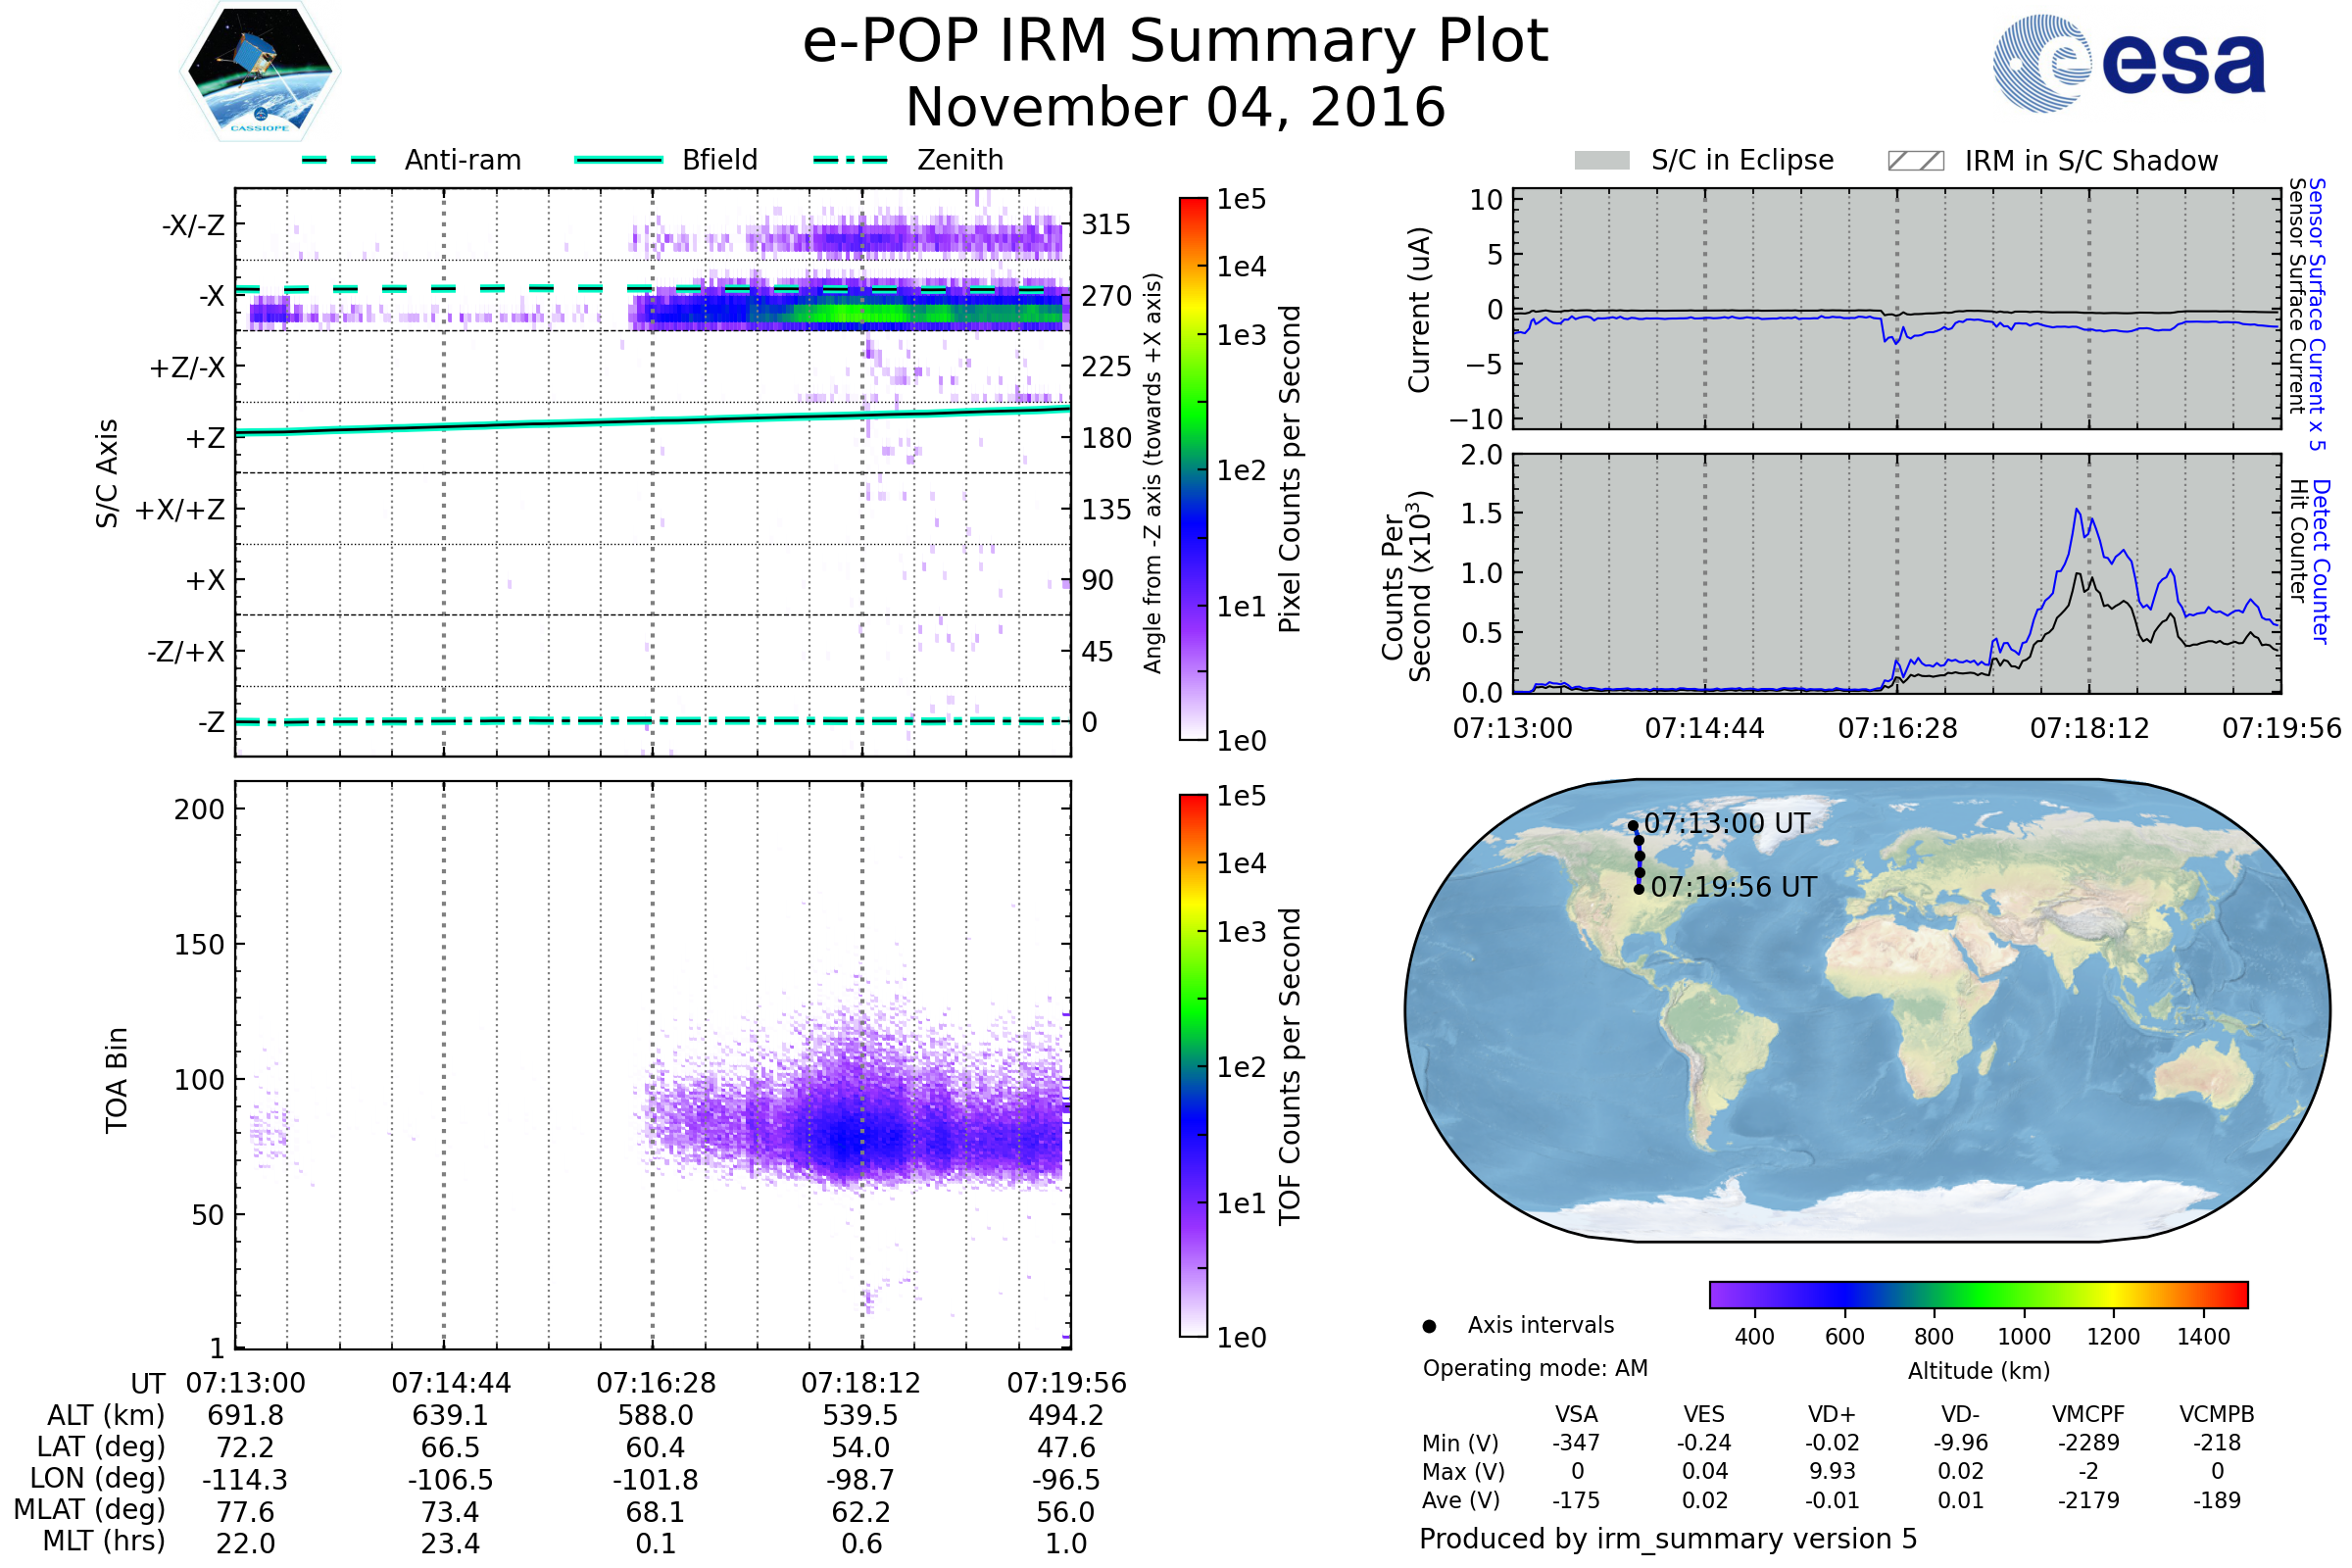Click the Pixel Counts per Second colorbar
The image size is (2352, 1568).
(1193, 468)
